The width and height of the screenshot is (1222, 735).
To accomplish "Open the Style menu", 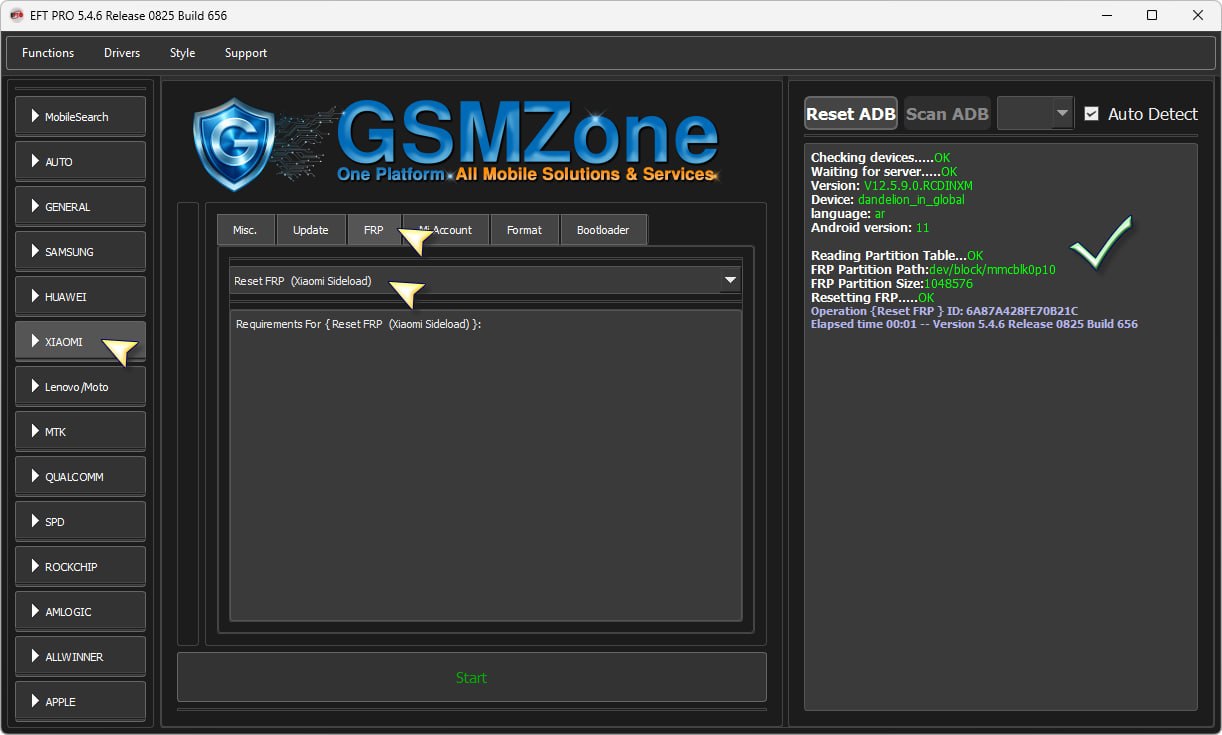I will click(x=182, y=53).
